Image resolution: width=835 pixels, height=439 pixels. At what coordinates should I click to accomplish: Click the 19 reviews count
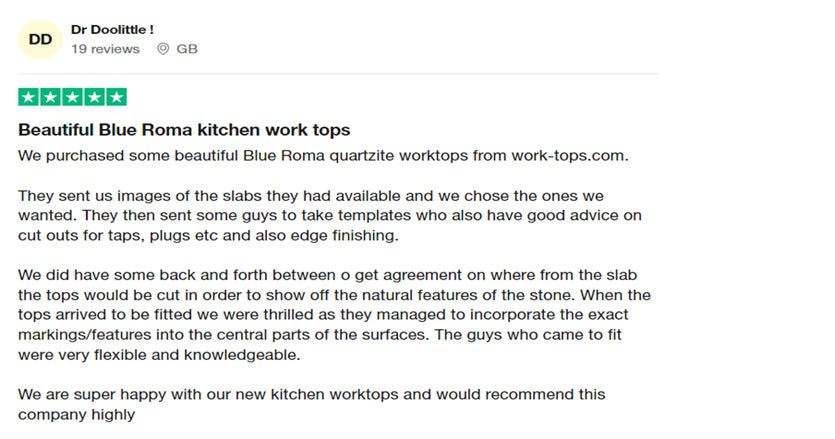coord(106,49)
